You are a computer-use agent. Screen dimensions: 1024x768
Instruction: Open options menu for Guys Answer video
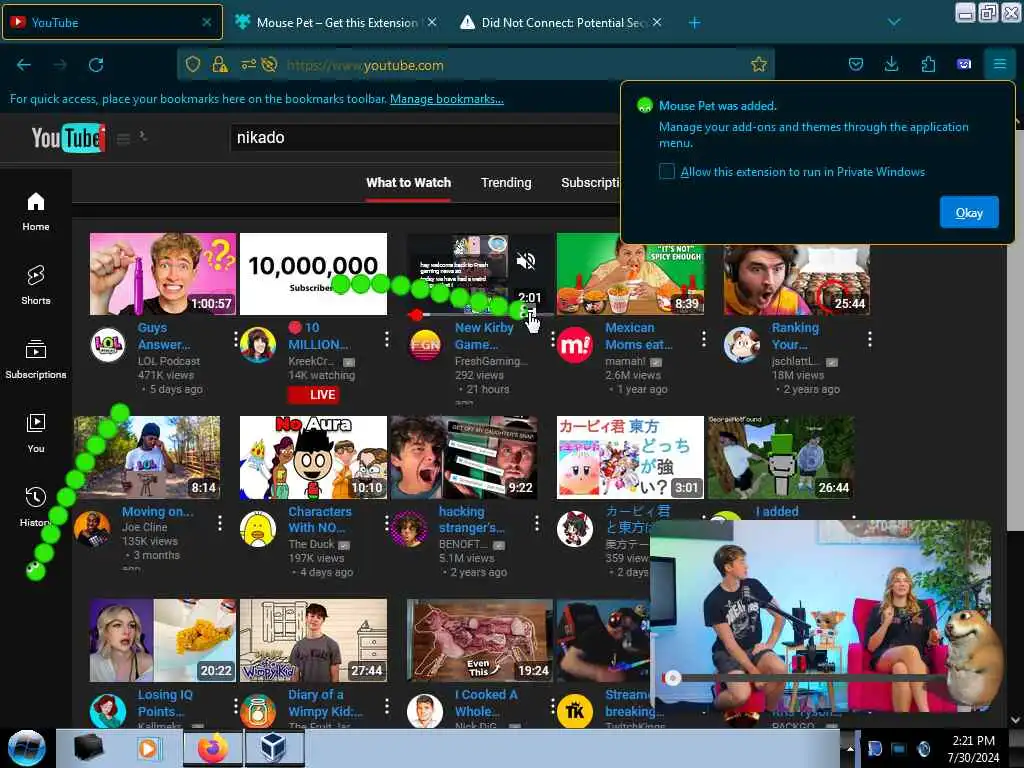[x=236, y=339]
